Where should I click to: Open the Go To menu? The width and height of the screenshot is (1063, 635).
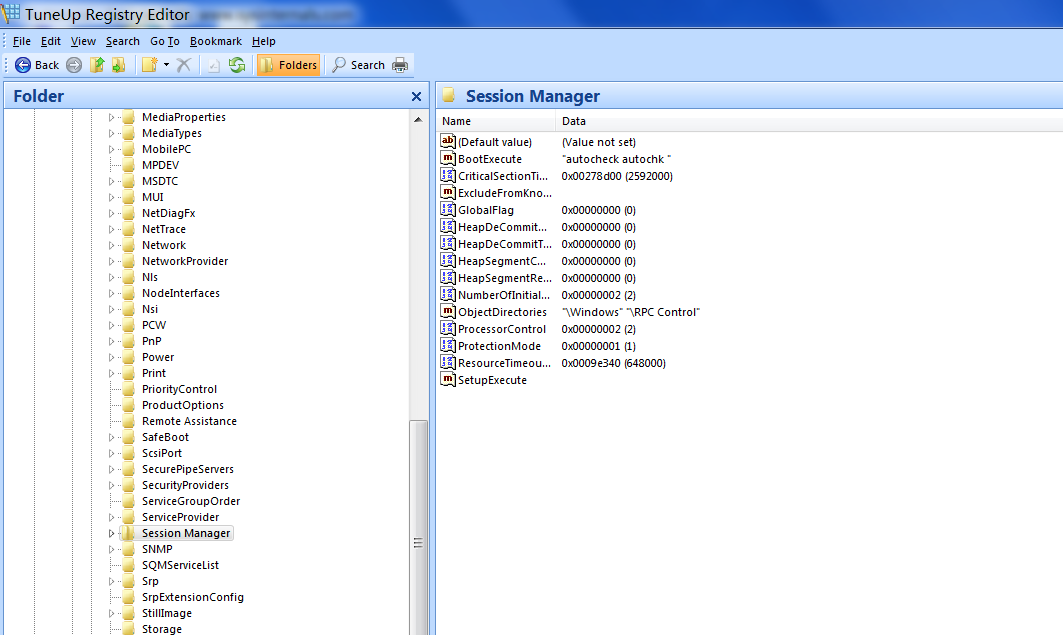point(164,41)
